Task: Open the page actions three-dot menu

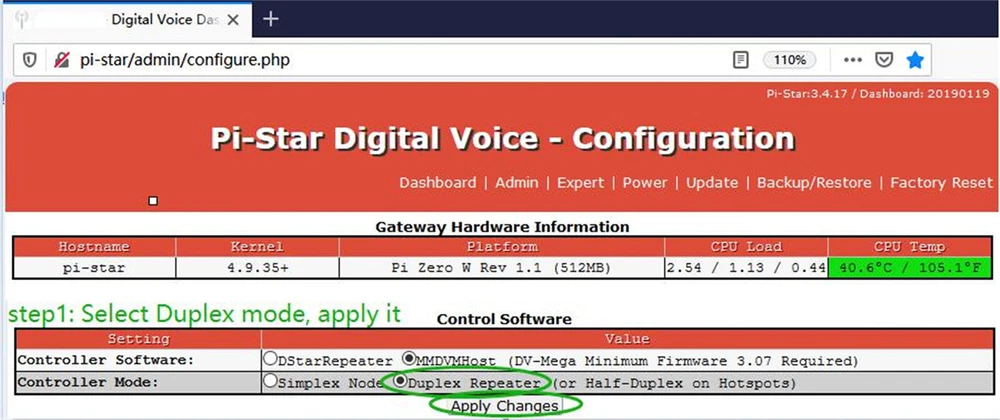Action: point(852,60)
